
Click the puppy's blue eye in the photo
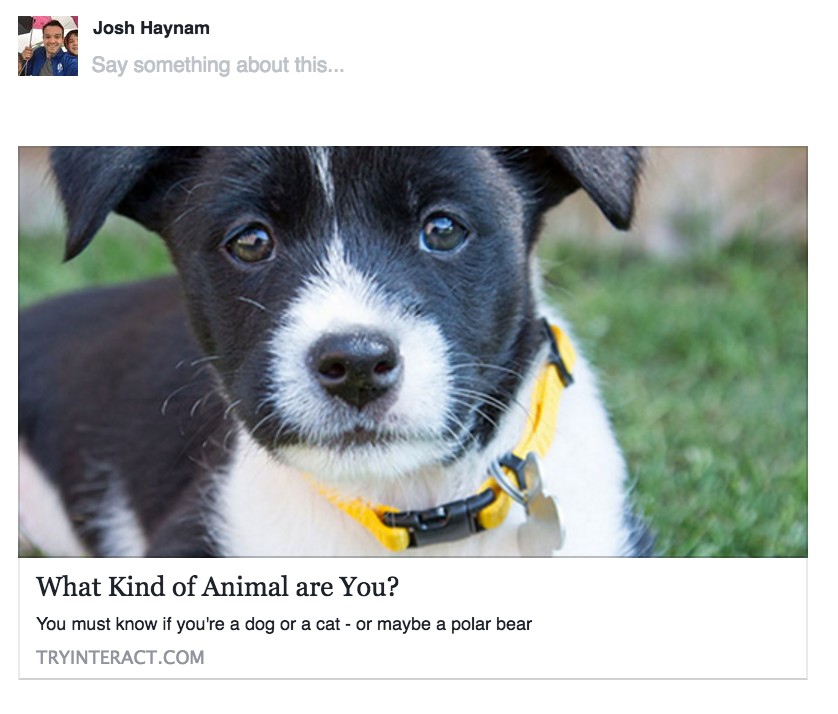click(x=444, y=234)
